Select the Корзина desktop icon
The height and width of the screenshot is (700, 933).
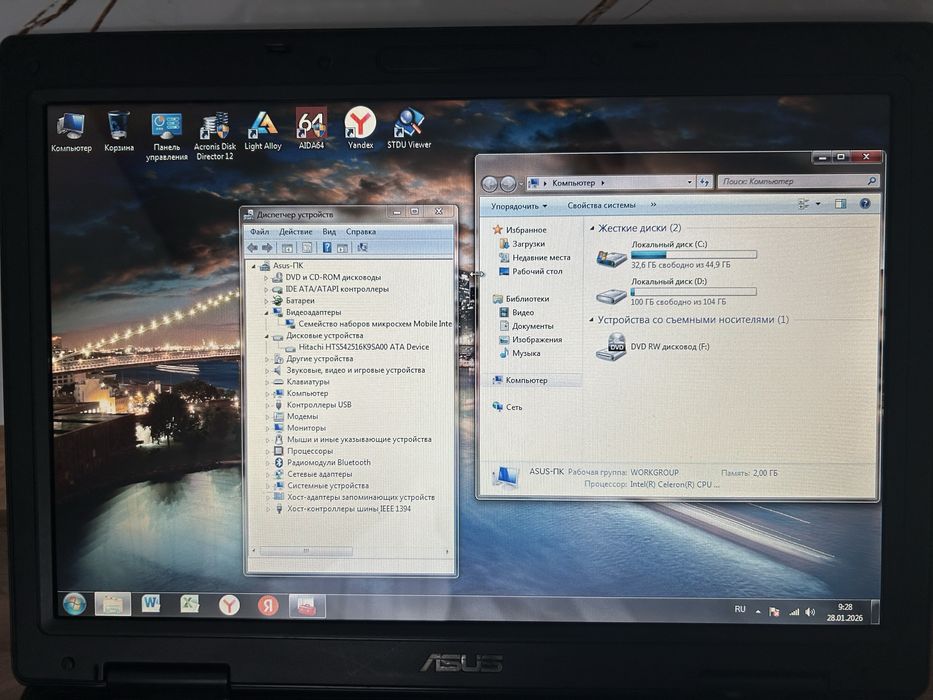pos(119,131)
